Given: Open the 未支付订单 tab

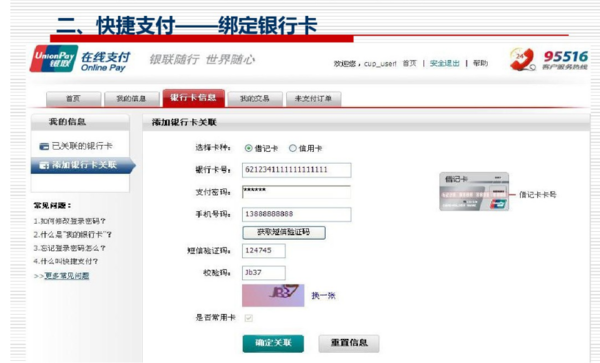Looking at the screenshot, I should coord(313,99).
